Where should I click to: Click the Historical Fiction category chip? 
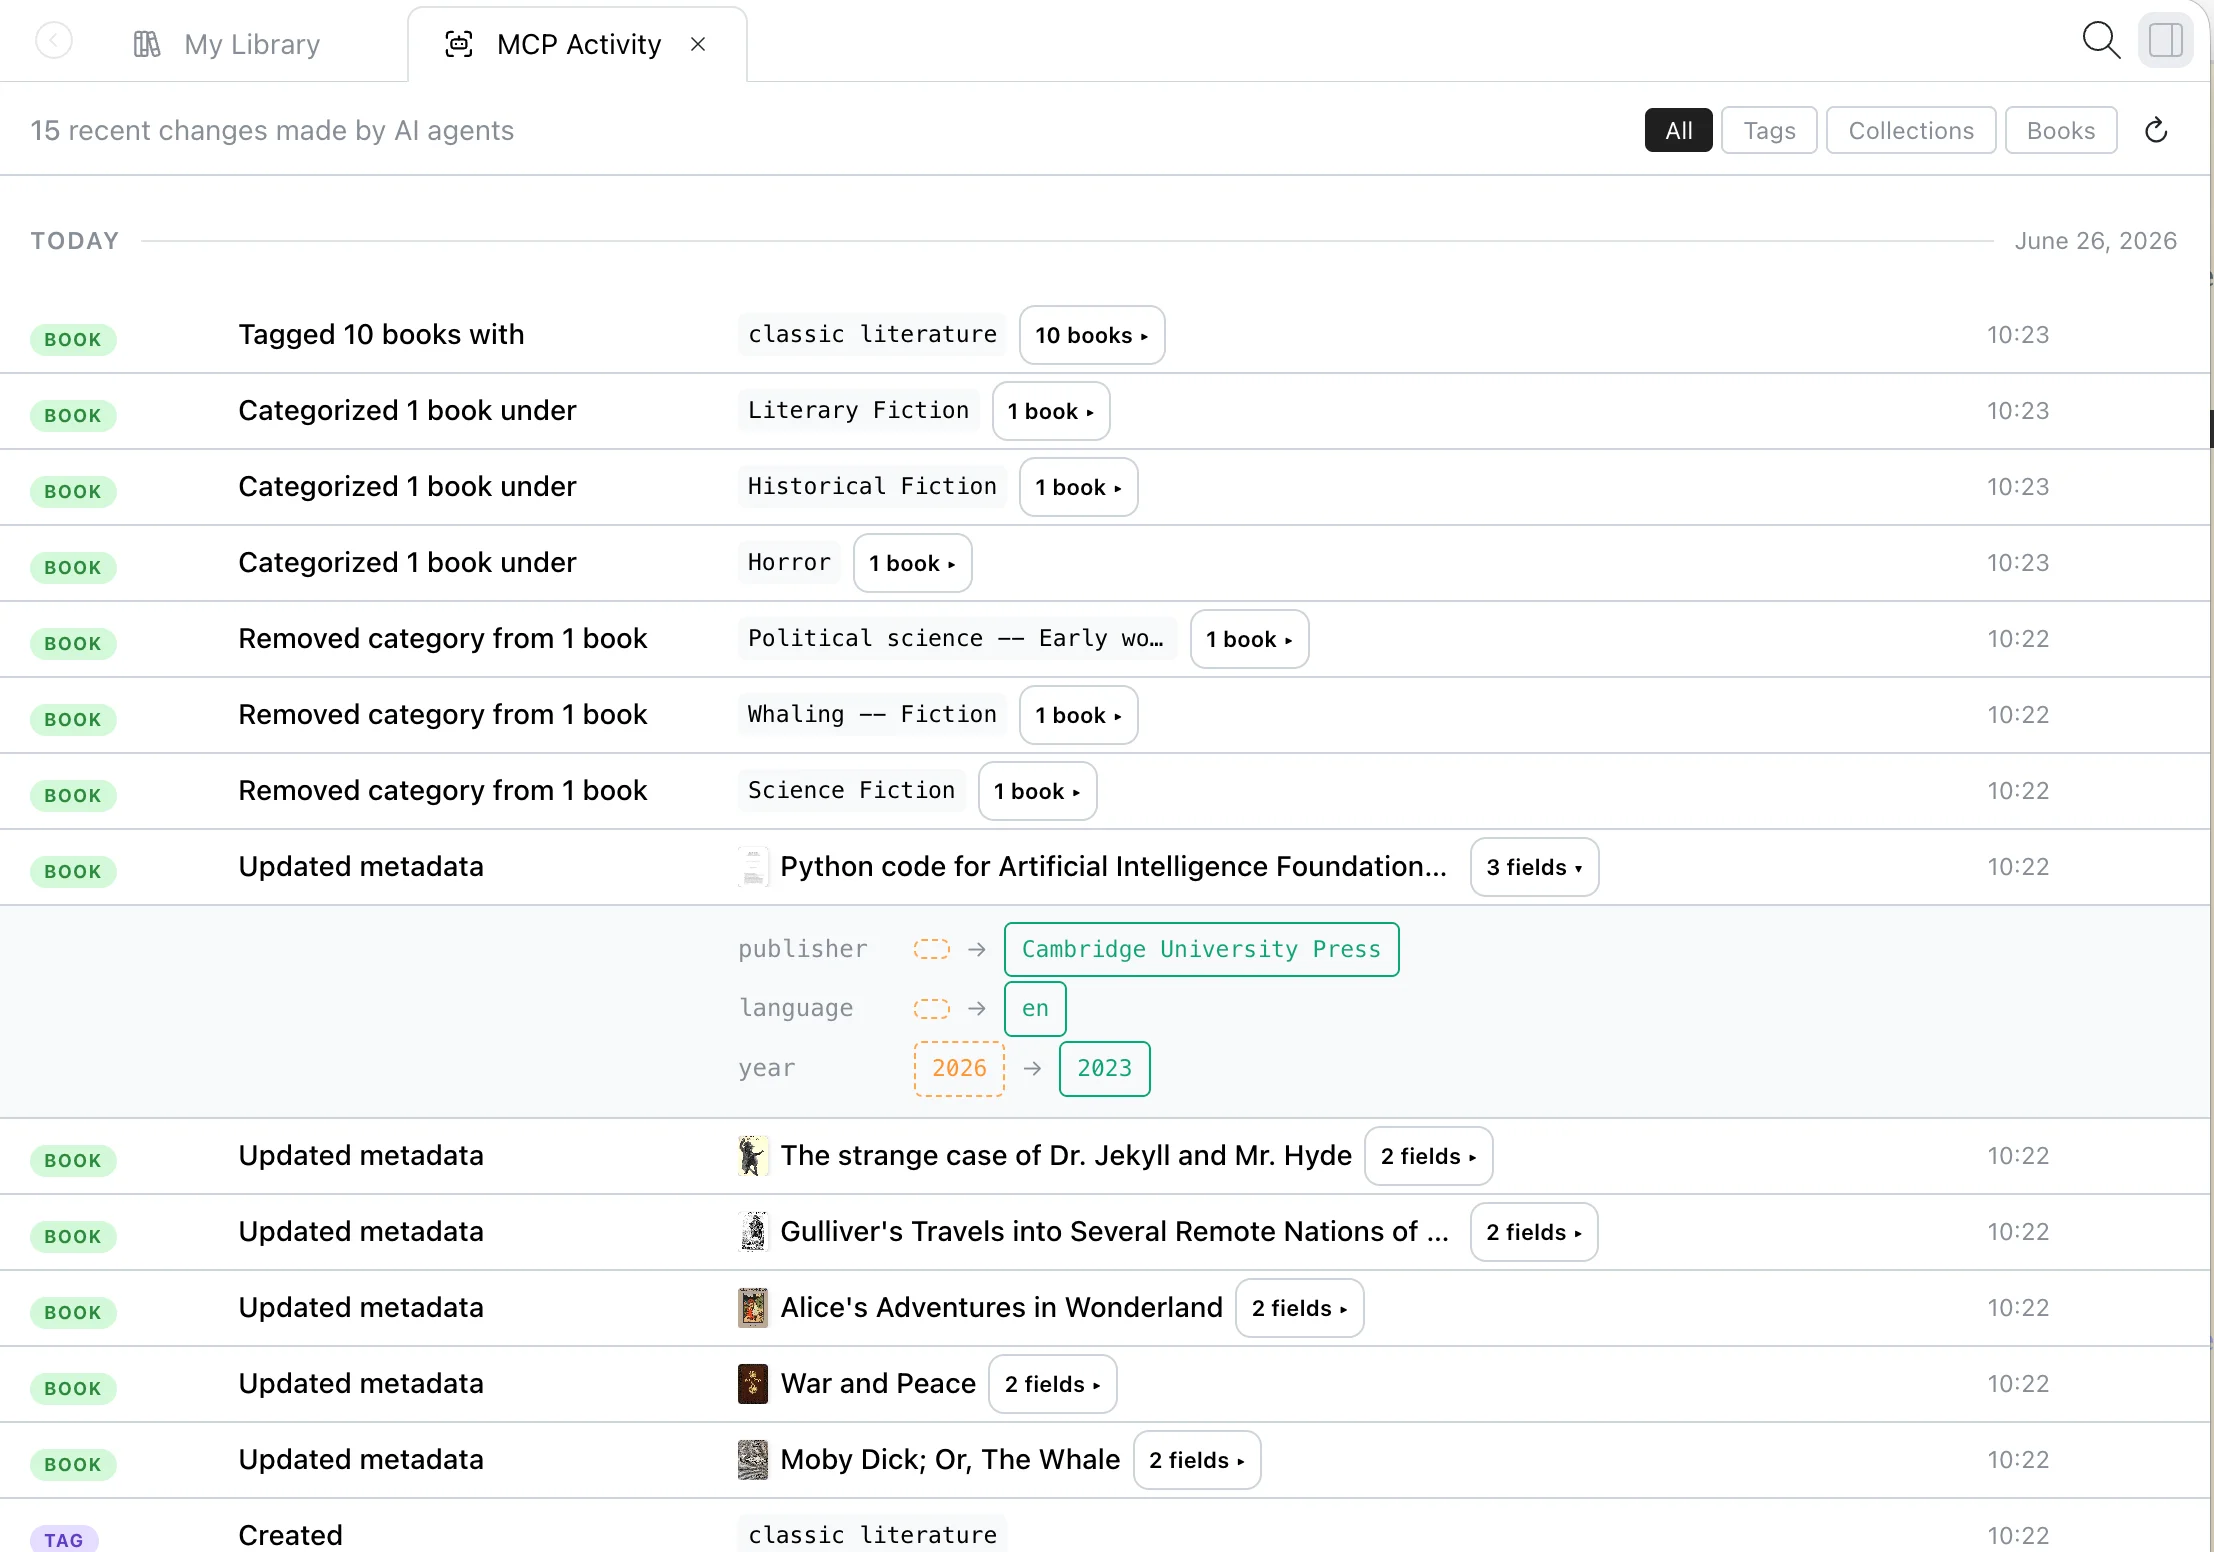point(872,486)
